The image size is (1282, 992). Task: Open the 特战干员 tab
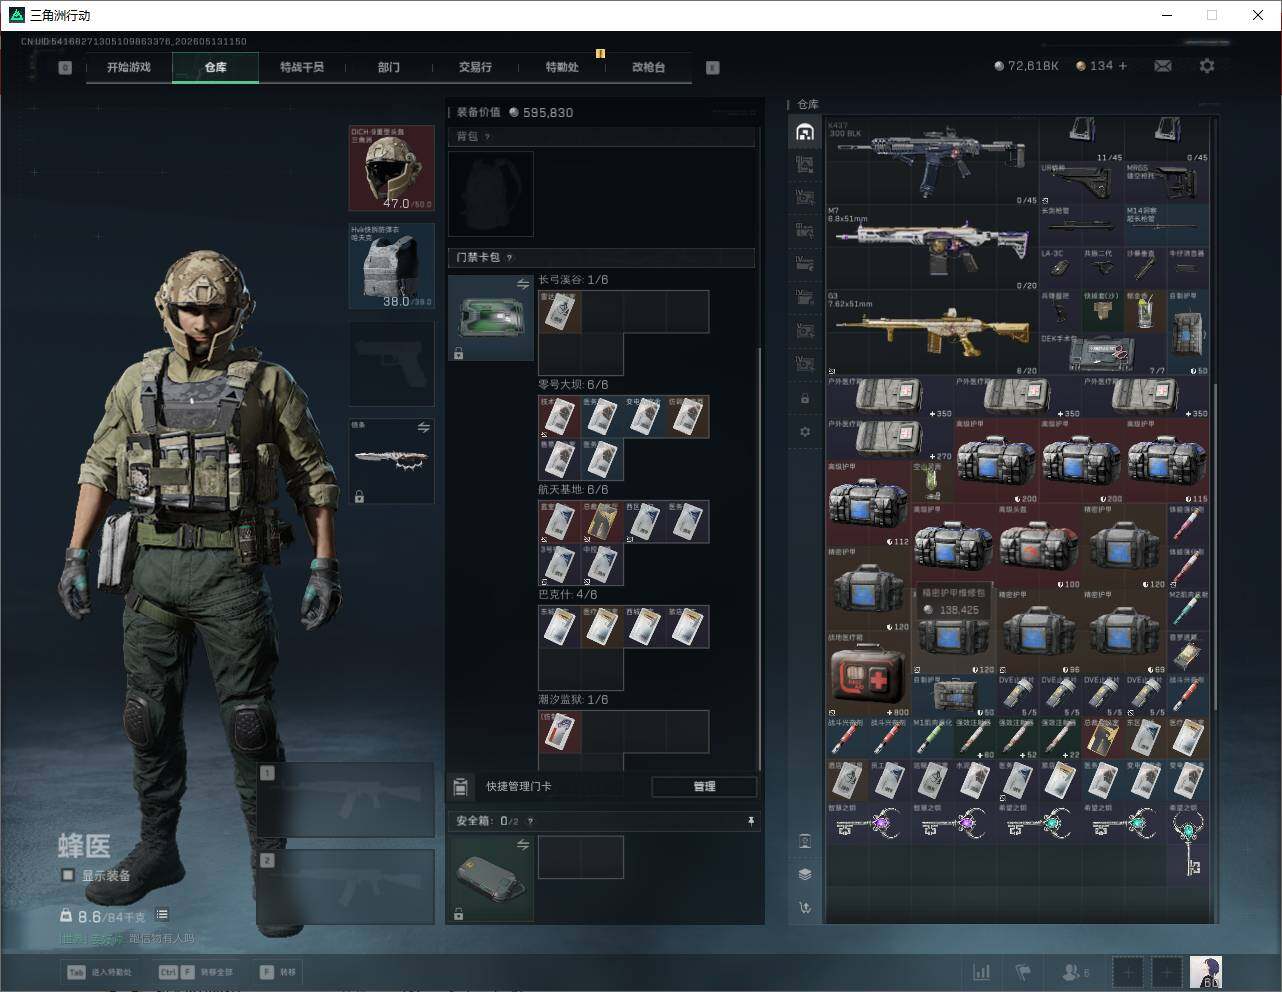pyautogui.click(x=302, y=67)
